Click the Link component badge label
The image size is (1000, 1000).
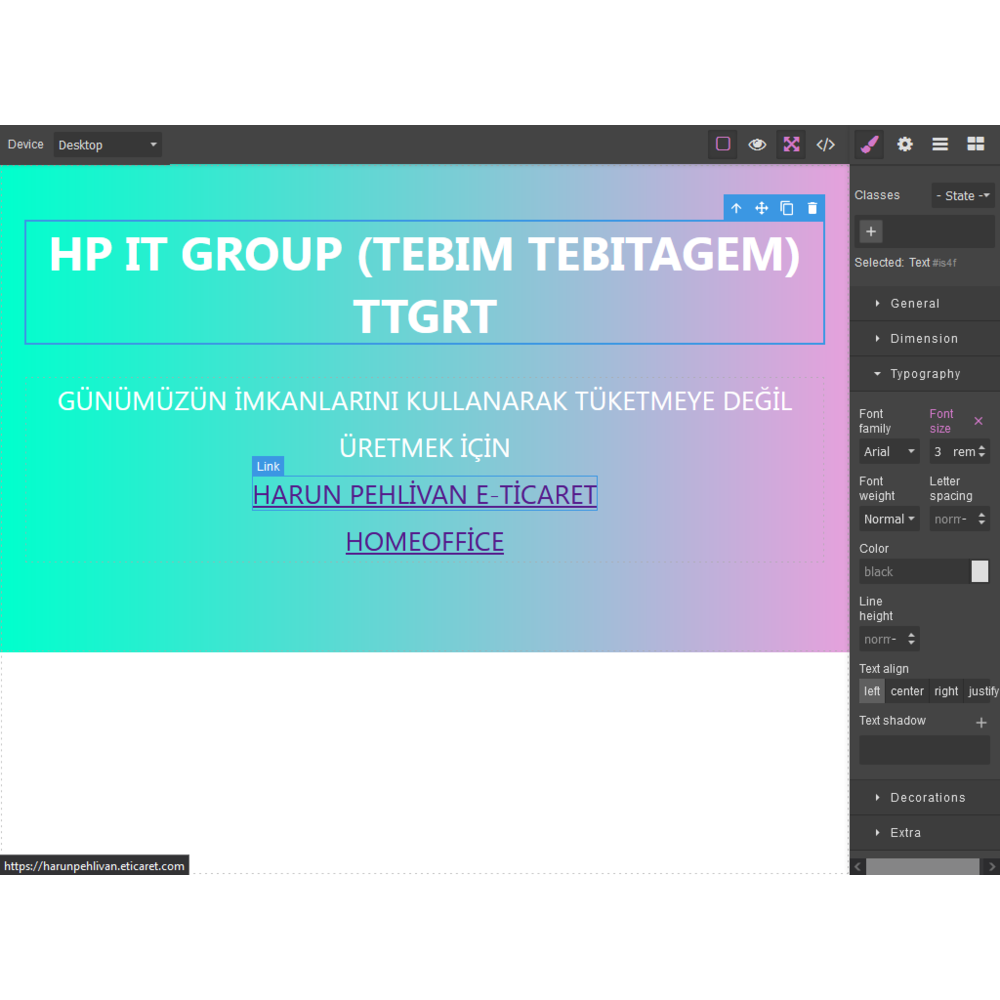268,466
